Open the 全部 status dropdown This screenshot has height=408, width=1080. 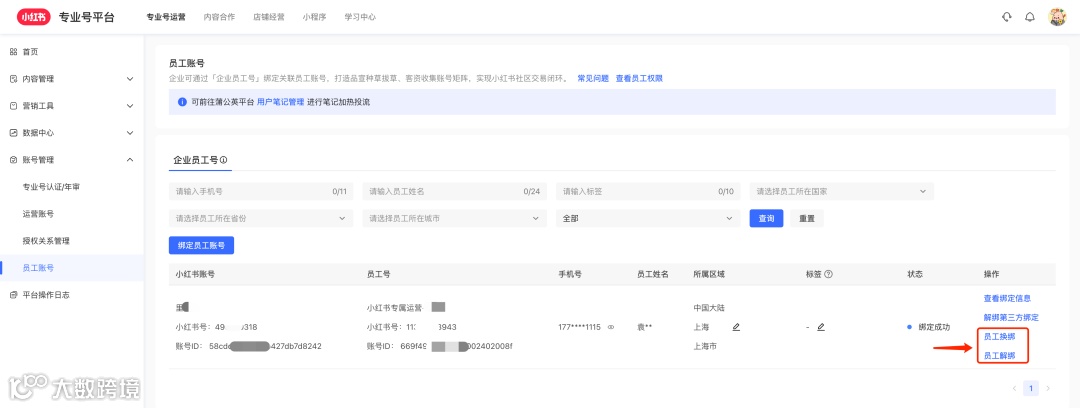[648, 218]
